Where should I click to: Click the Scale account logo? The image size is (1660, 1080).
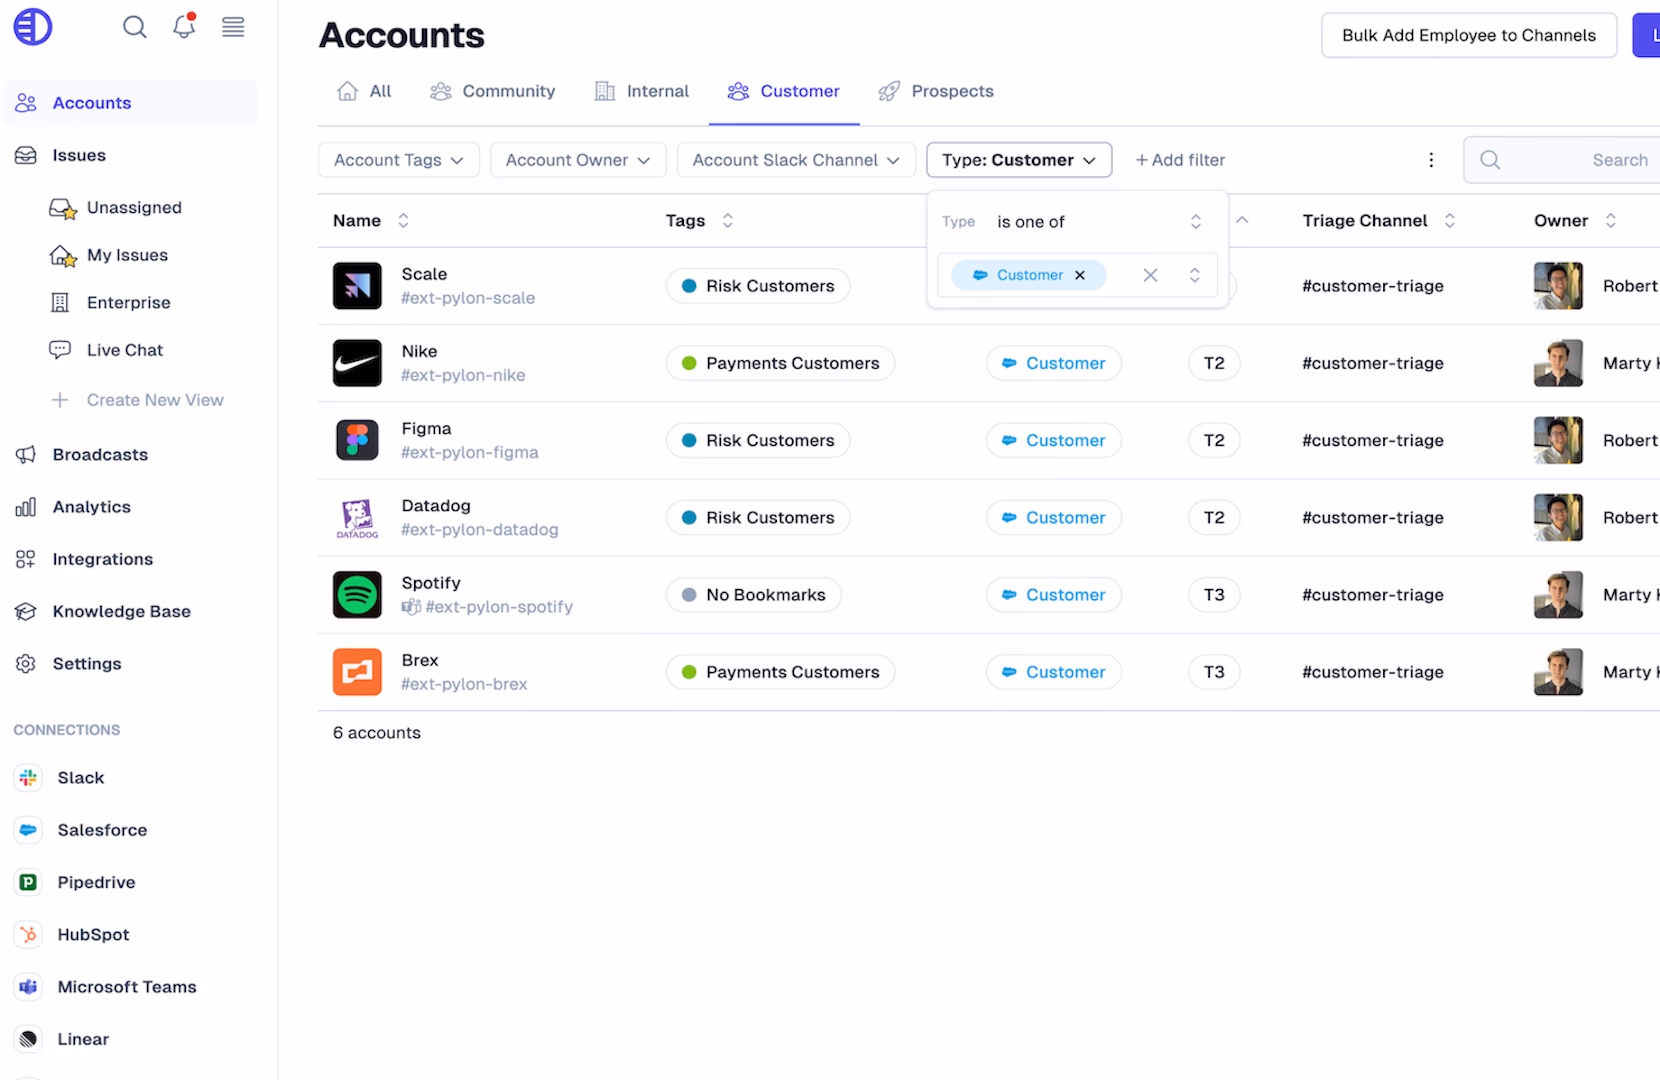(x=357, y=286)
